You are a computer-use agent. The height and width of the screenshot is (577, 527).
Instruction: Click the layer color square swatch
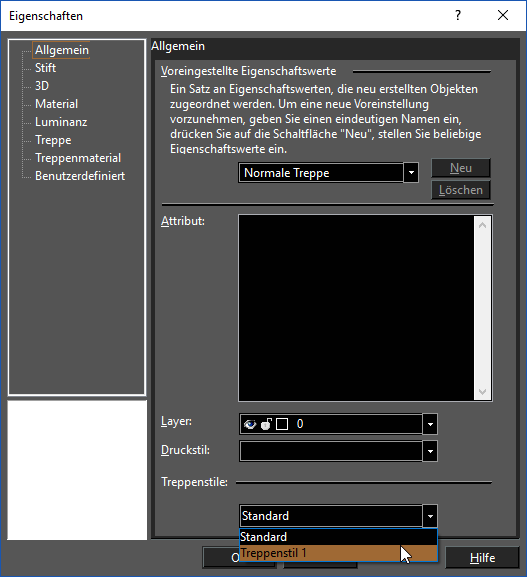[282, 424]
